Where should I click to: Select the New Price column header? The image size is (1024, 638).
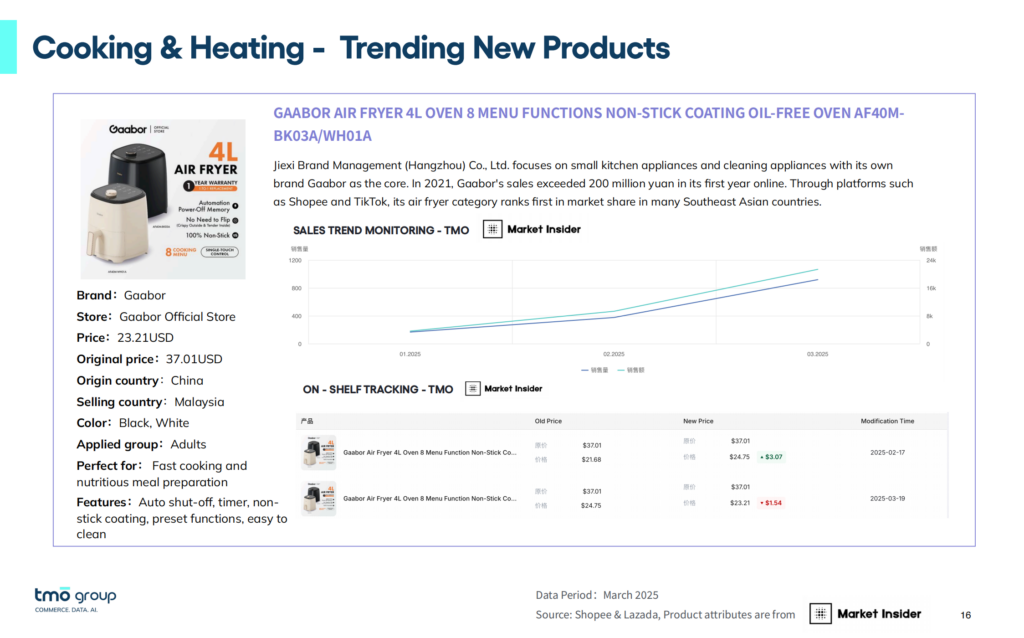pos(698,421)
